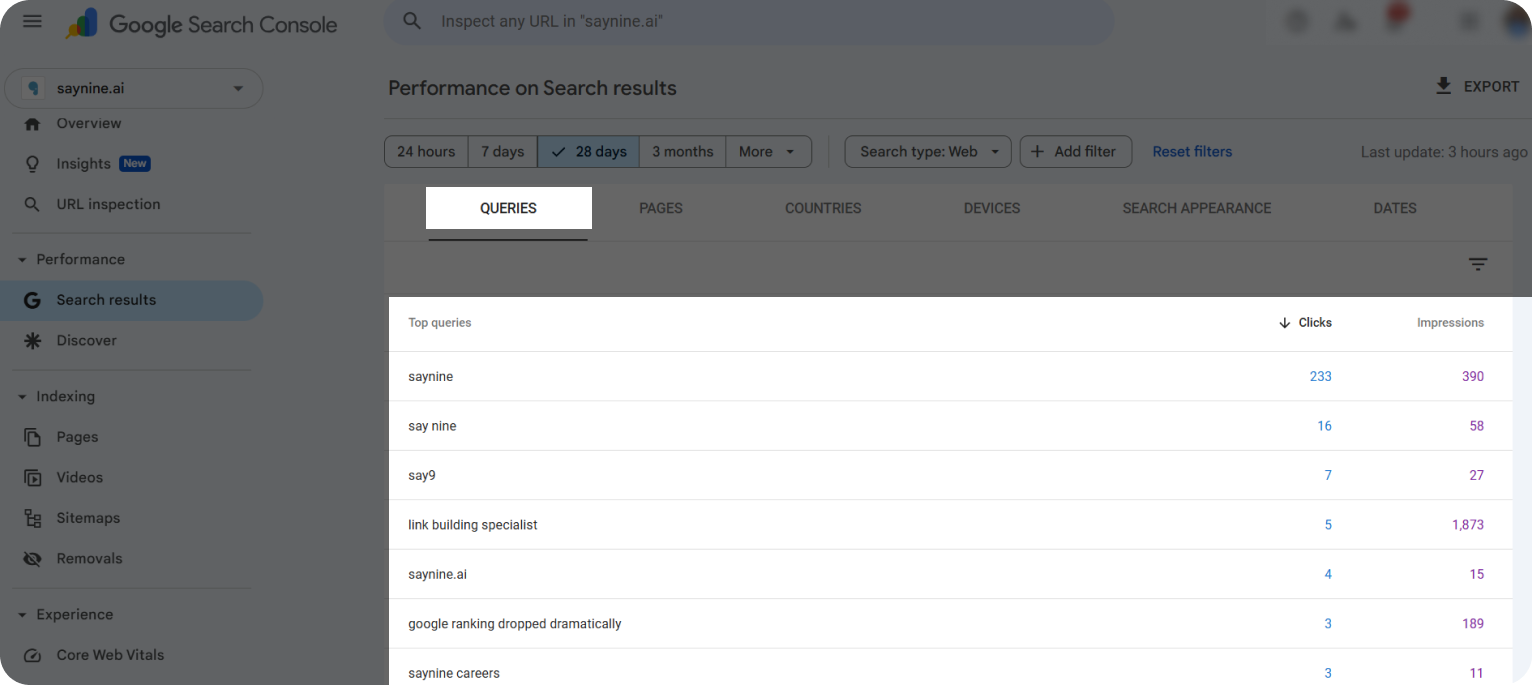Click the 'link building specialist' query
The width and height of the screenshot is (1532, 685).
coord(473,525)
